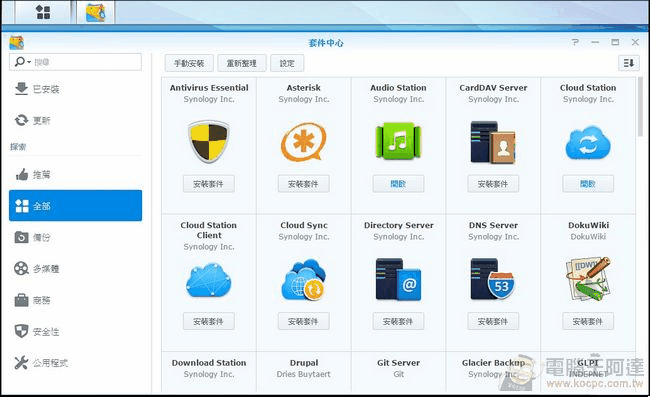The height and width of the screenshot is (397, 650).
Task: Open the Asterisk orange speech bubble icon
Action: coord(303,142)
